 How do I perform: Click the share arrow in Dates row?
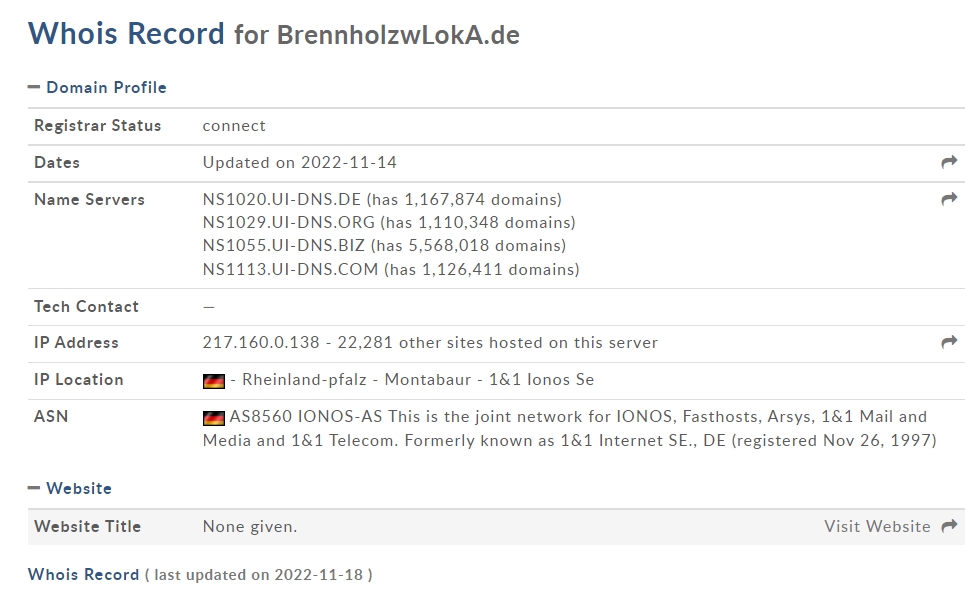(x=949, y=162)
